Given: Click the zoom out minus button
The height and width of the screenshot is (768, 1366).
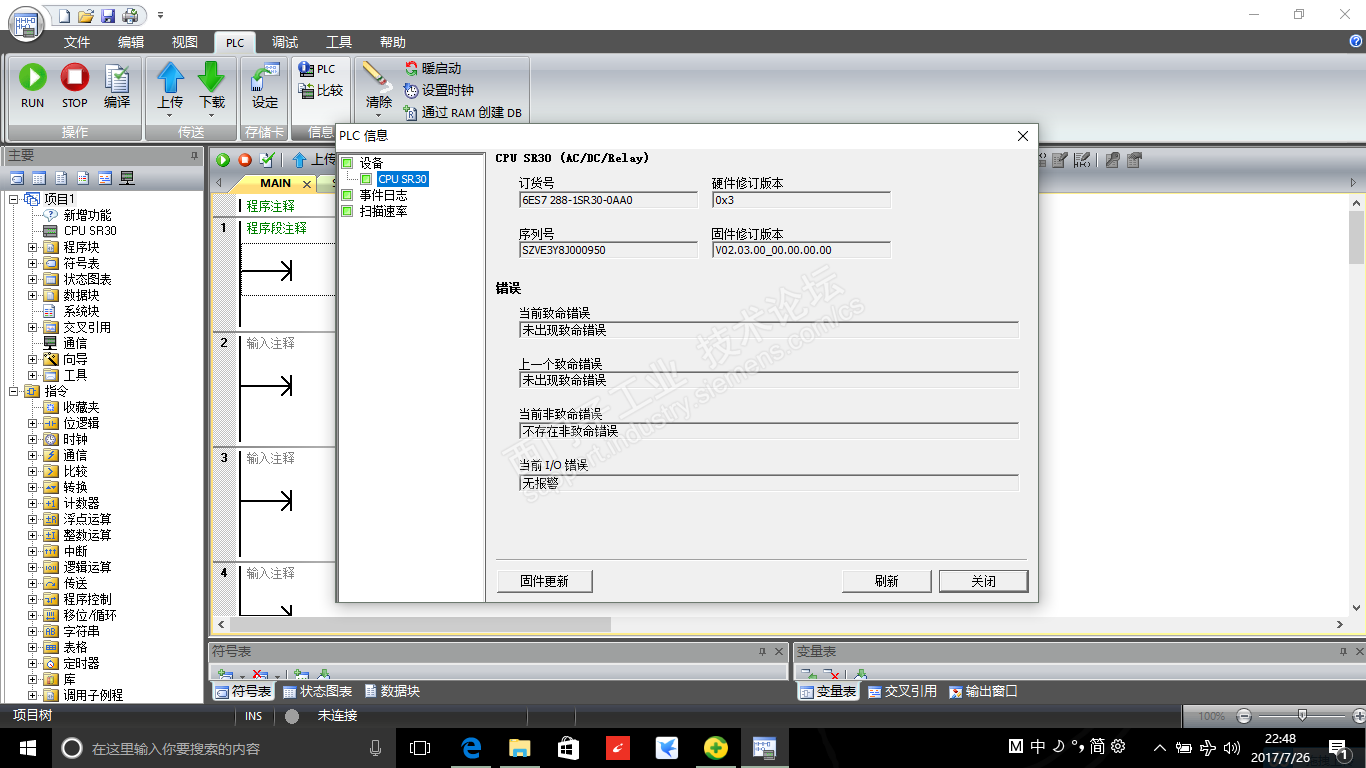Looking at the screenshot, I should 1244,716.
